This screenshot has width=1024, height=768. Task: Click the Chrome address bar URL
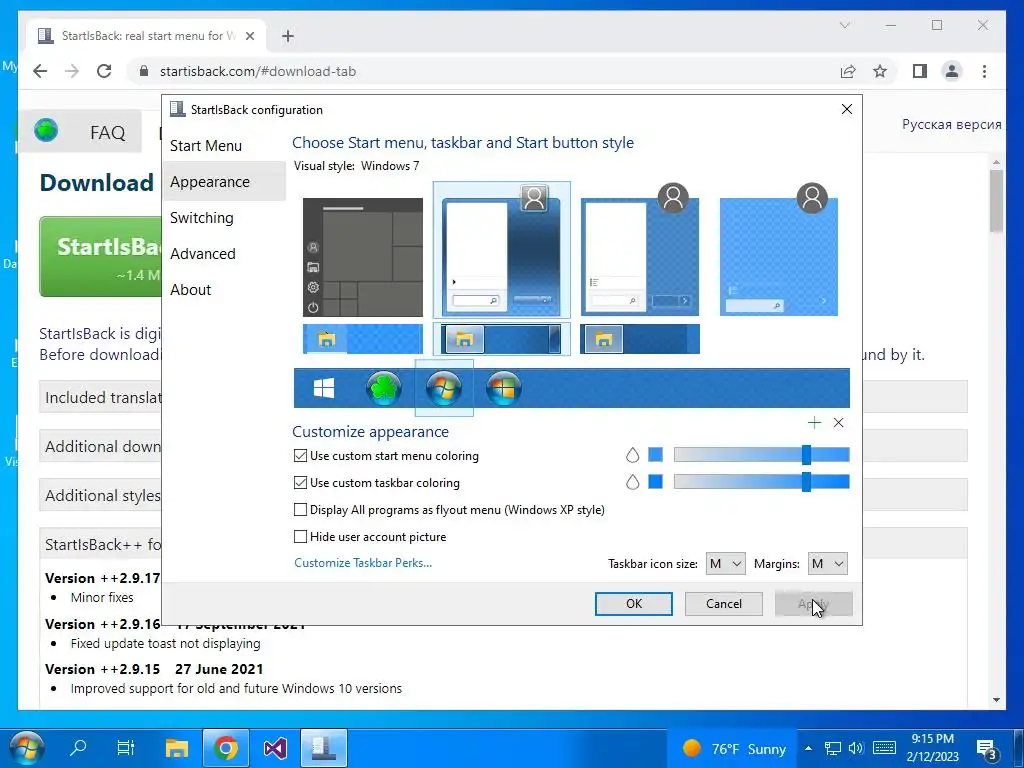(258, 71)
